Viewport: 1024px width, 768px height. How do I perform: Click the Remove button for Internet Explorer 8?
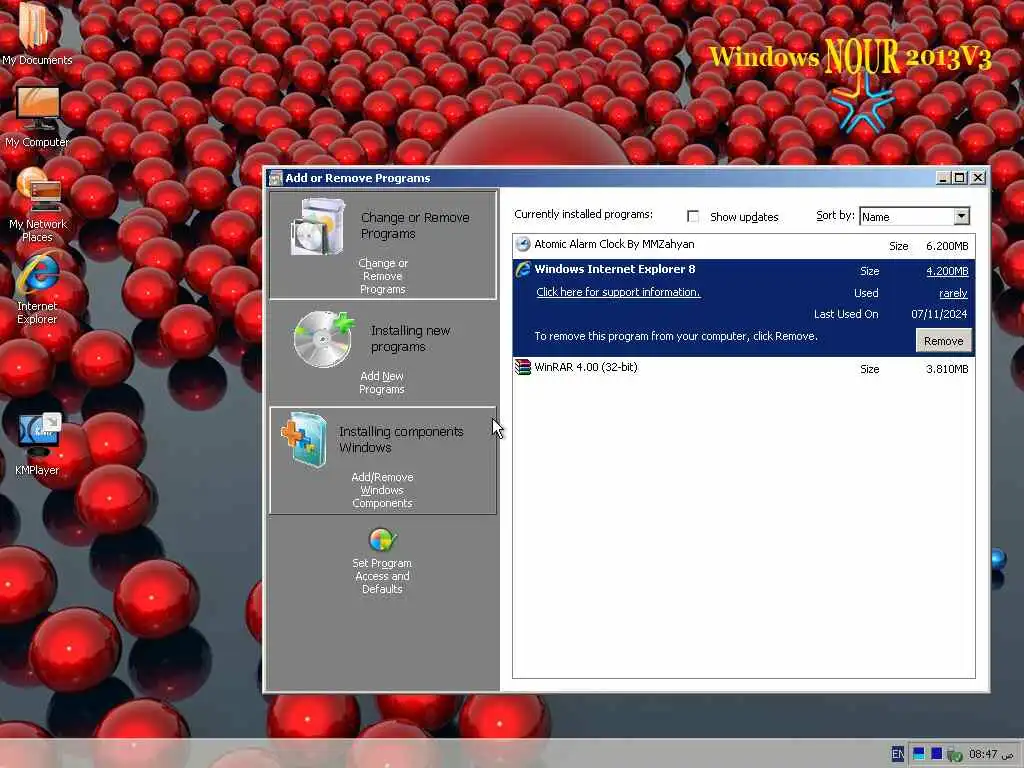coord(944,341)
